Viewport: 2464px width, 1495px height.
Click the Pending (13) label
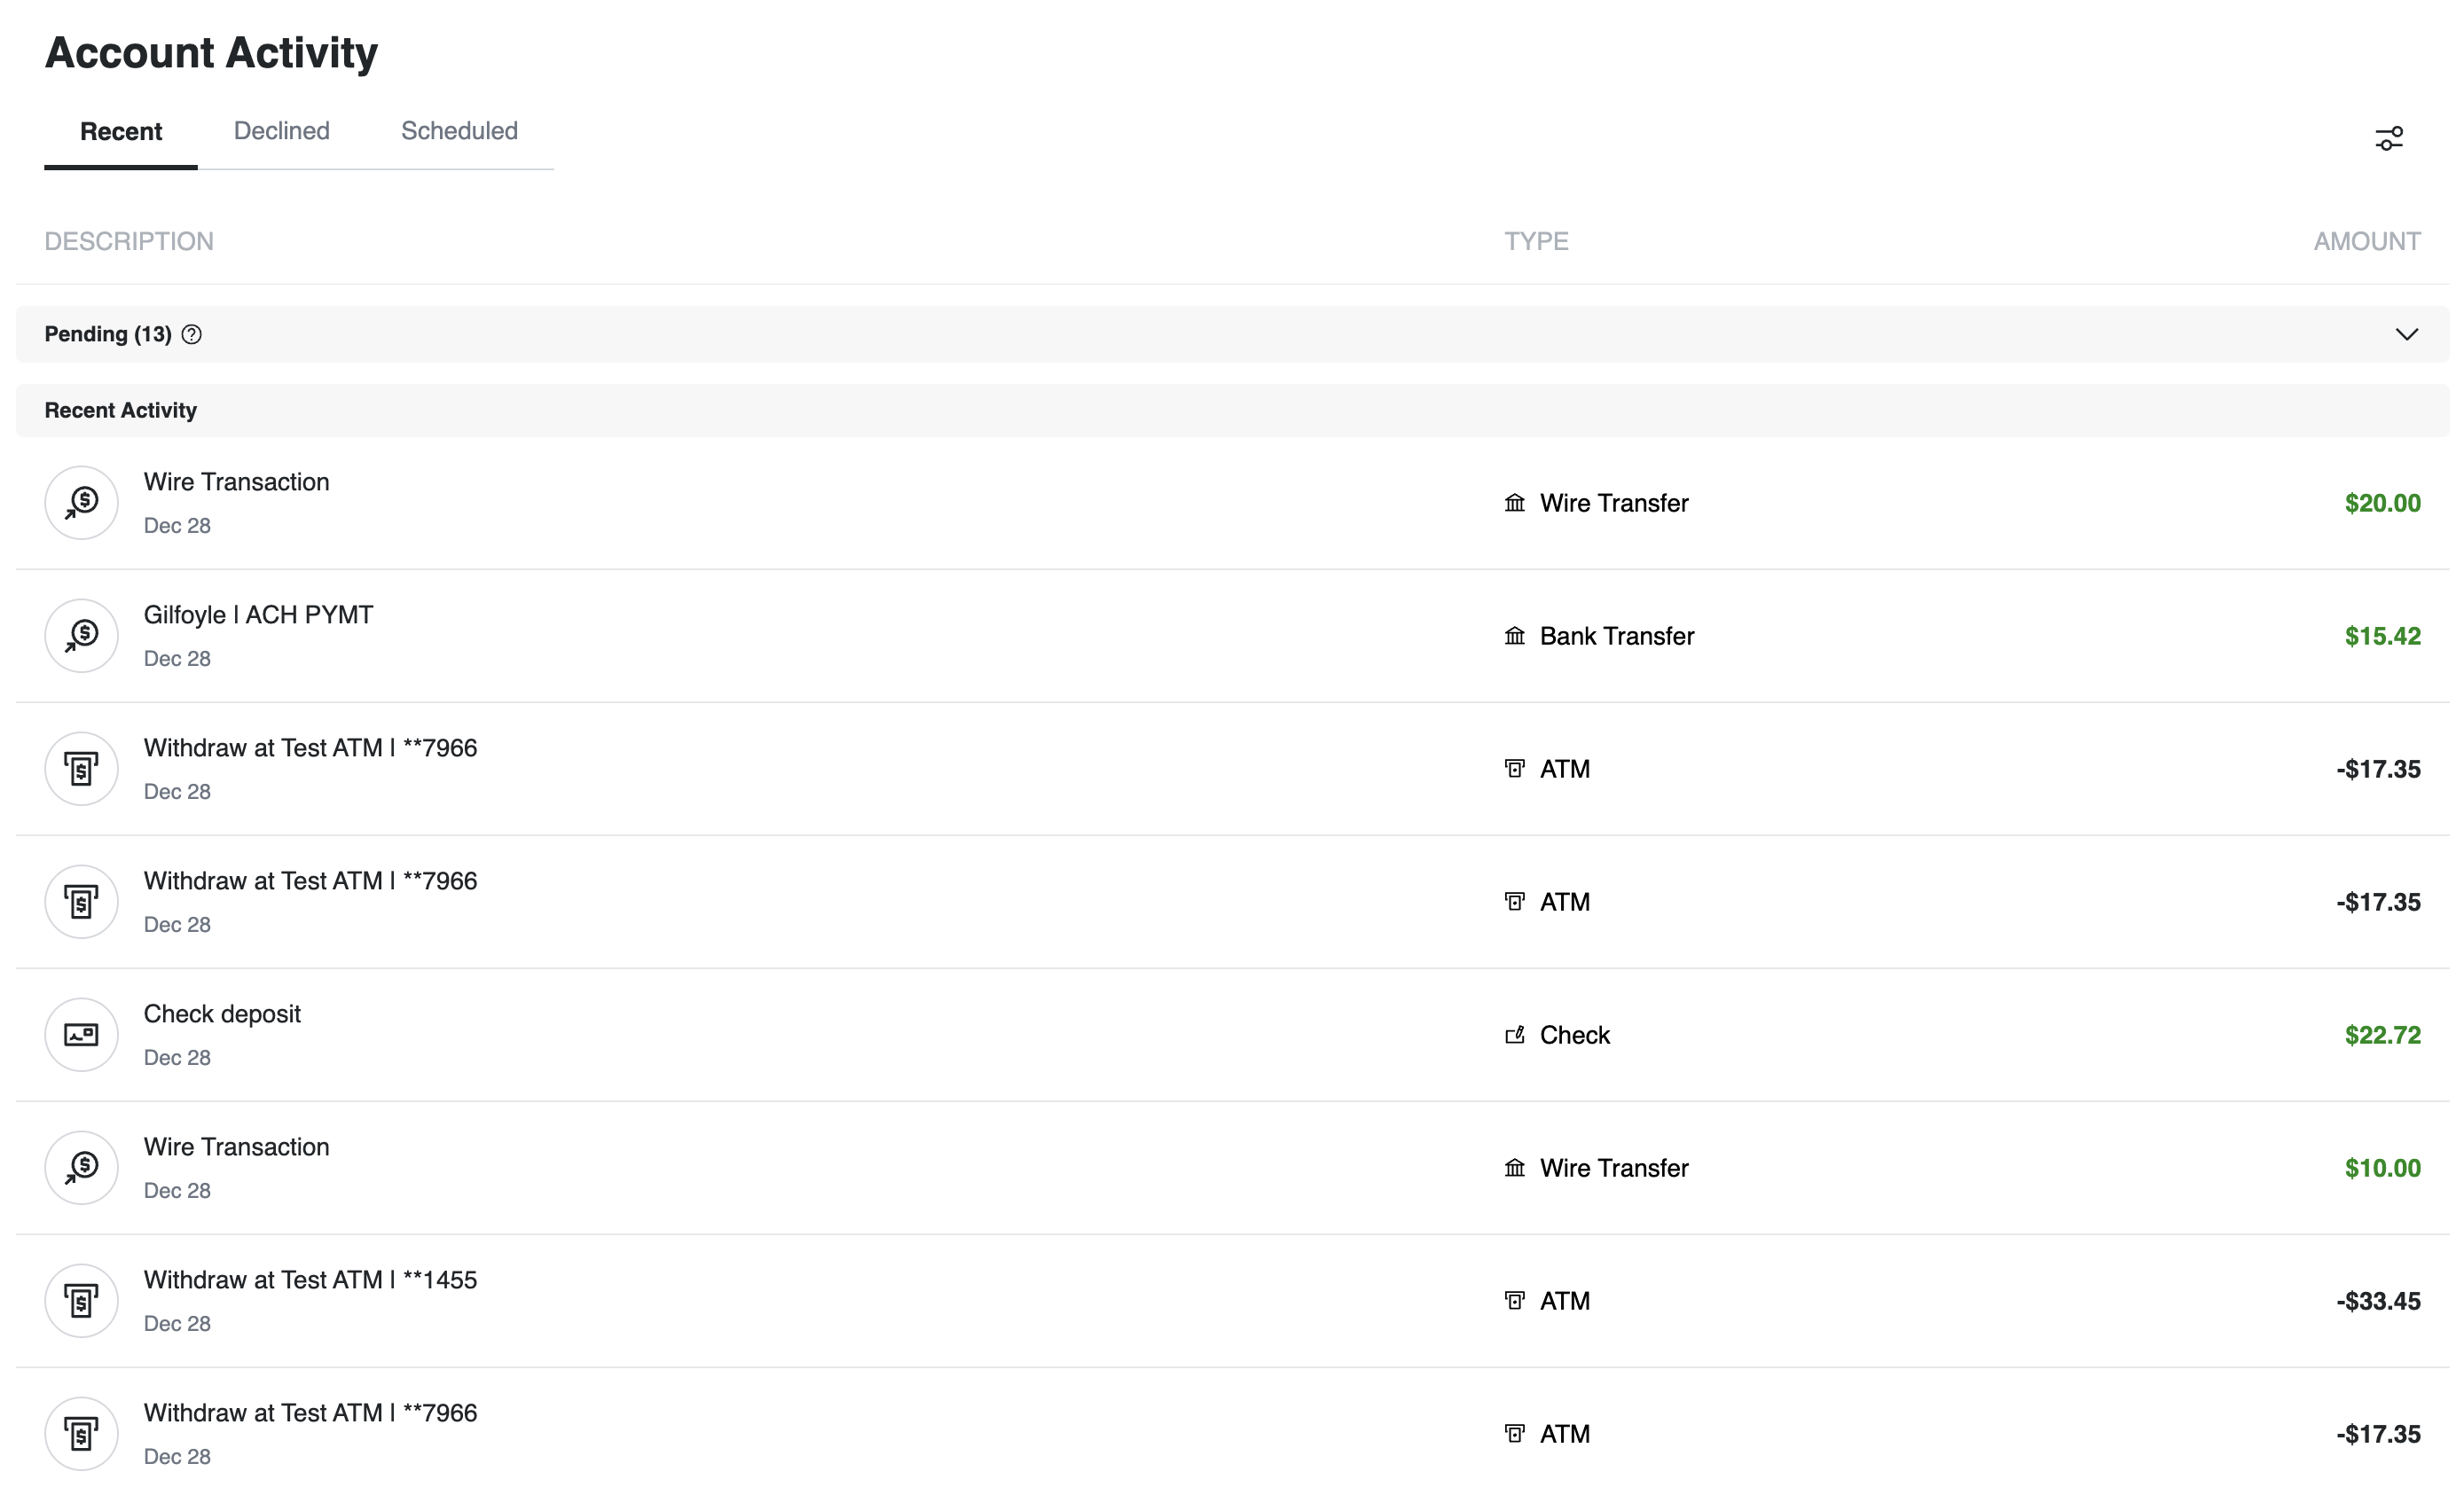(108, 334)
